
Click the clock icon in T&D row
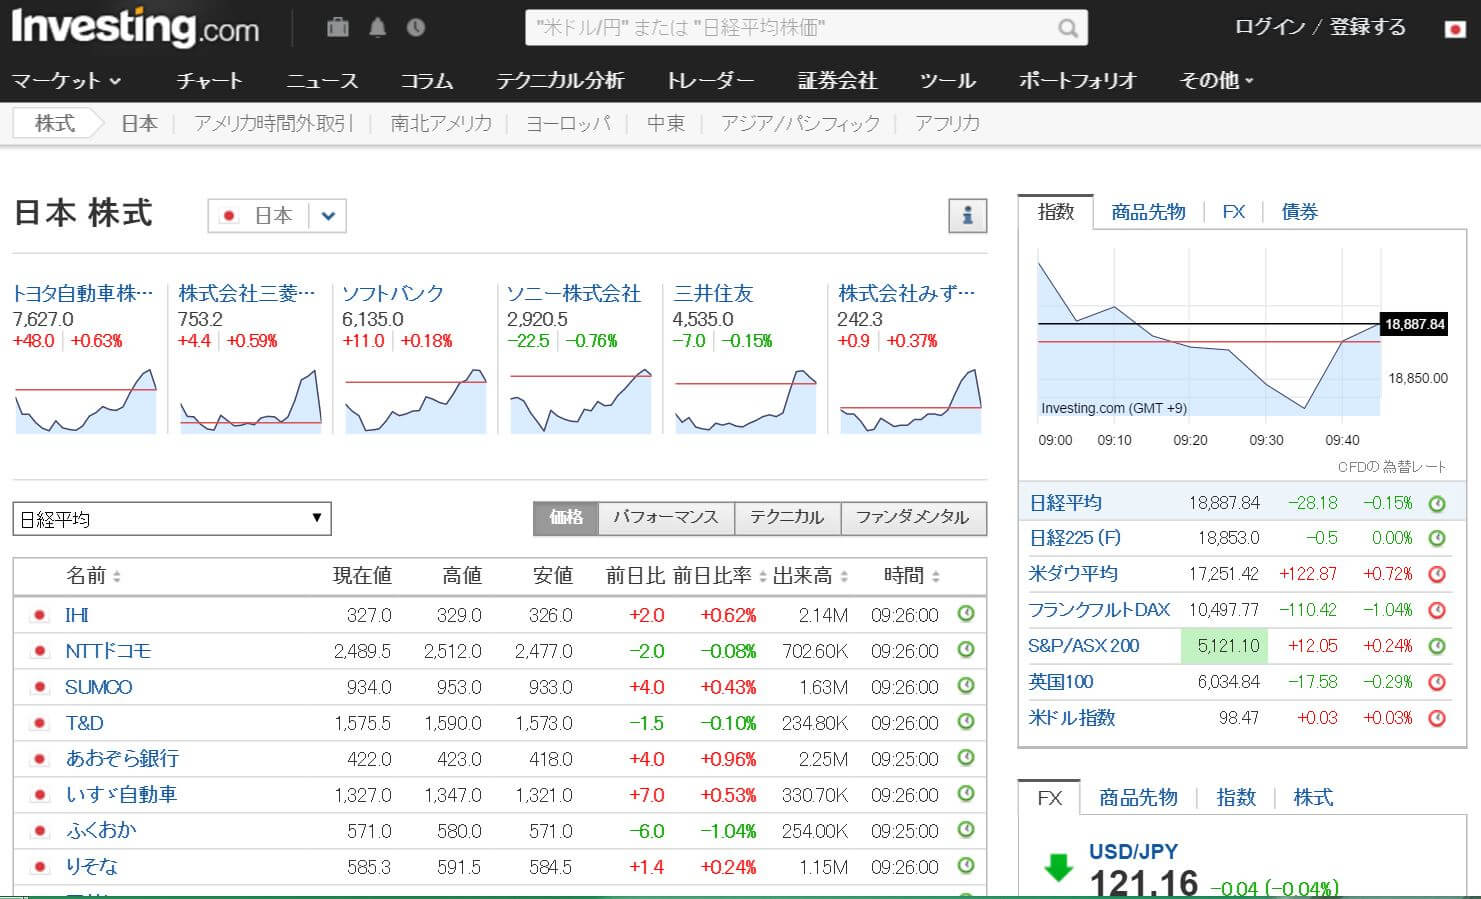(966, 722)
